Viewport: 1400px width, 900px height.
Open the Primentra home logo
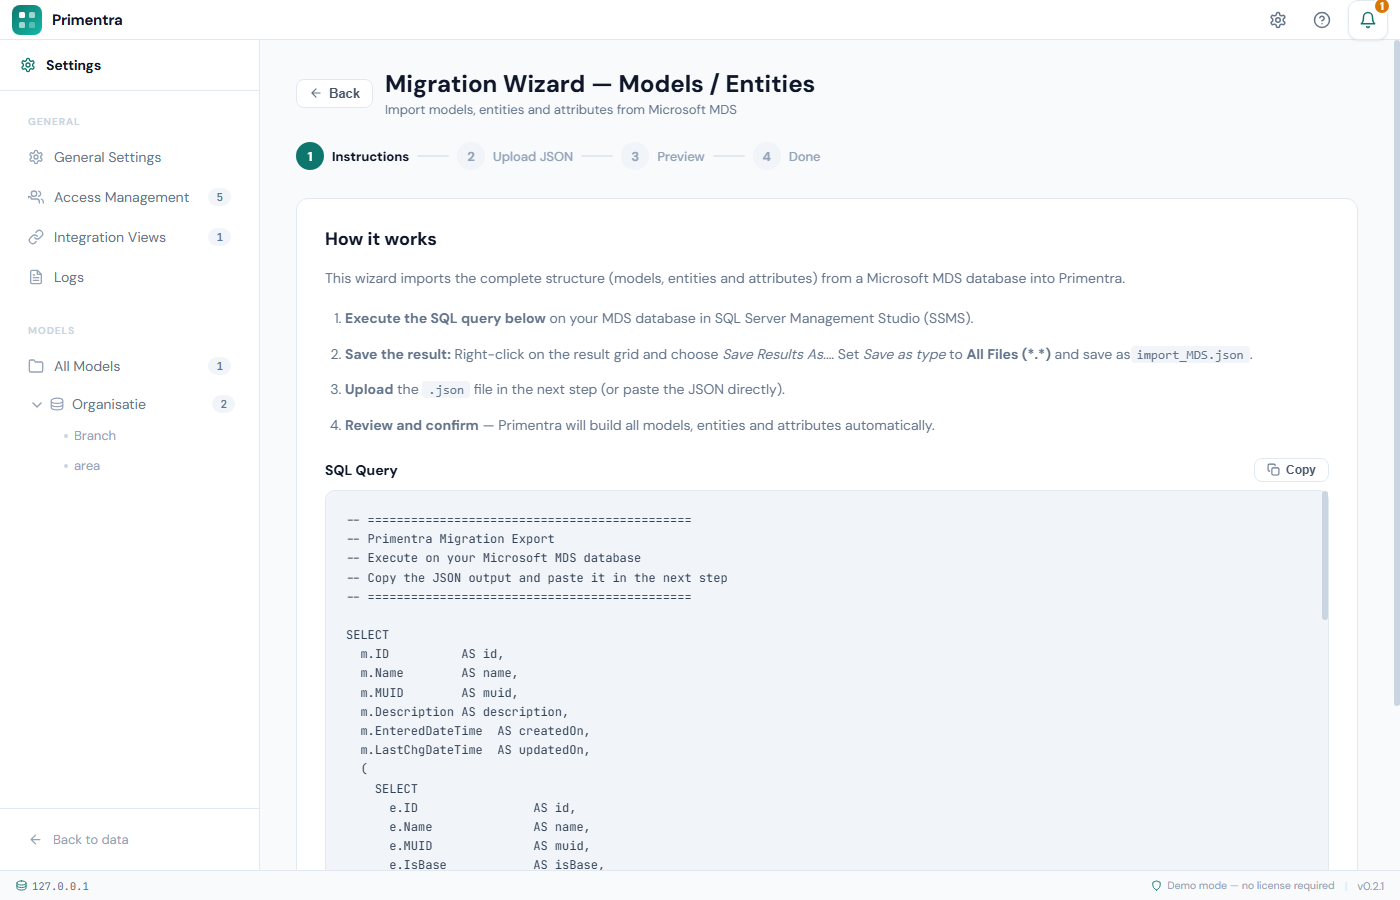click(27, 19)
